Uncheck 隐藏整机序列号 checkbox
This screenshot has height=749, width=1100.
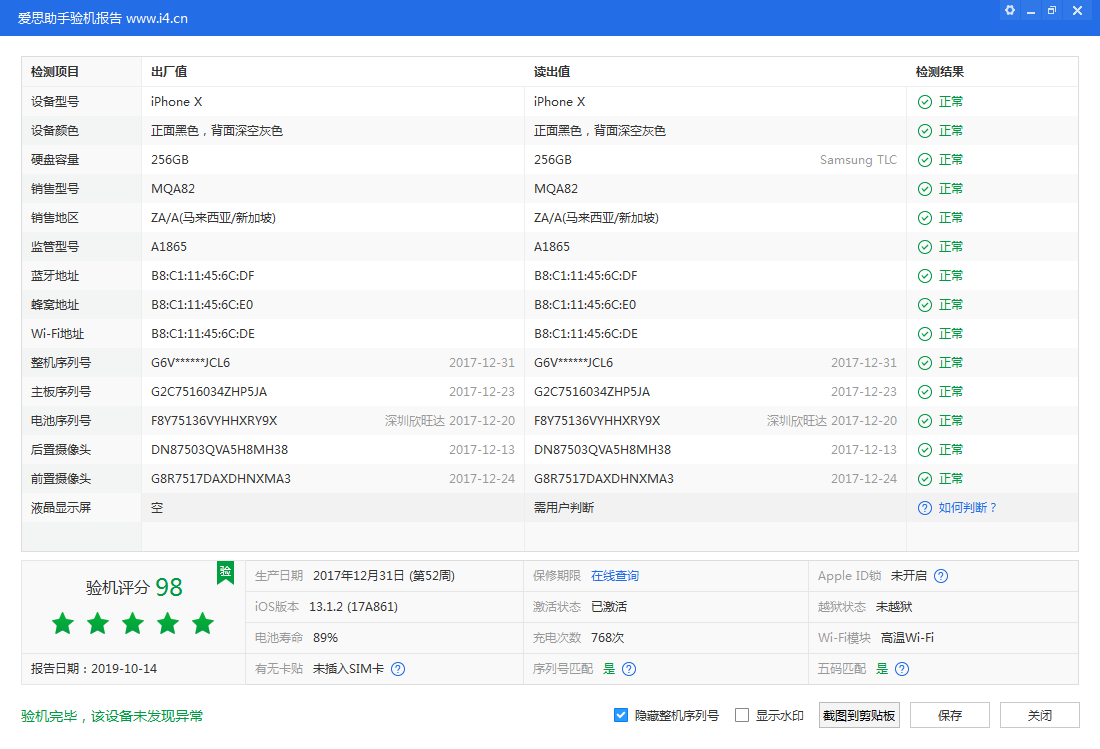621,715
